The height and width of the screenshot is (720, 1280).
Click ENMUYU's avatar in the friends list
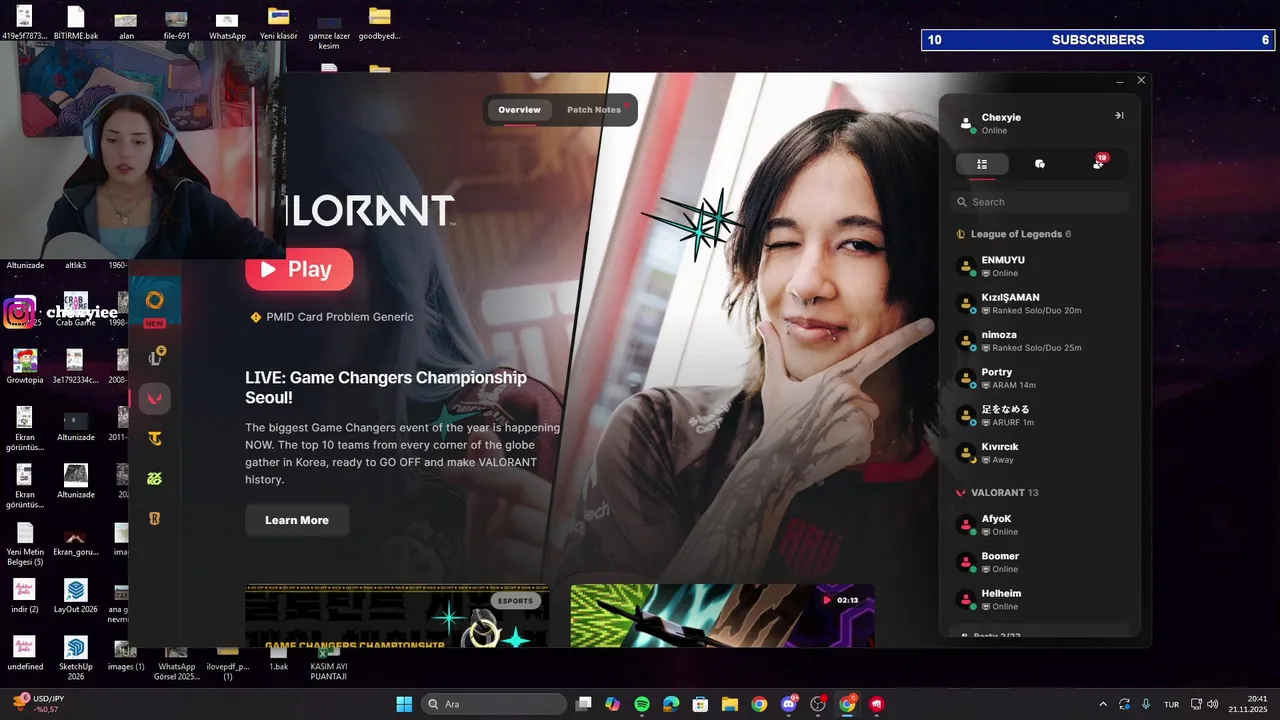[x=966, y=266]
